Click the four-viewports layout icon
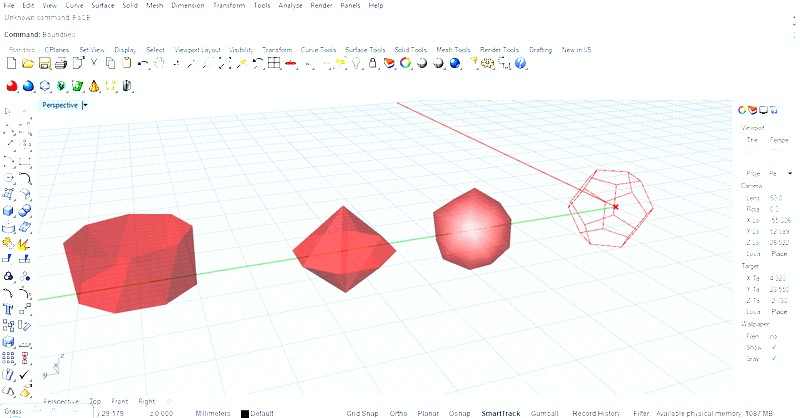This screenshot has height=418, width=800. [274, 63]
